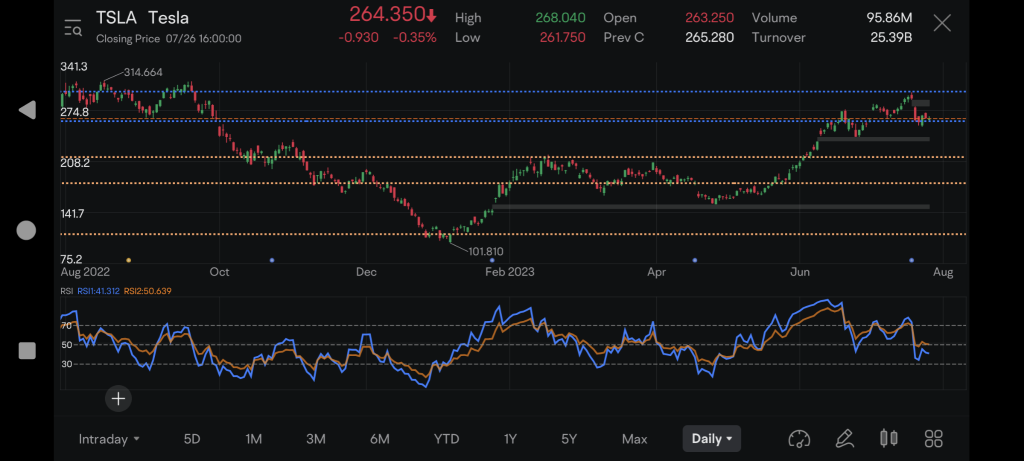
Task: Tap the Open value 263.250
Action: [x=709, y=18]
